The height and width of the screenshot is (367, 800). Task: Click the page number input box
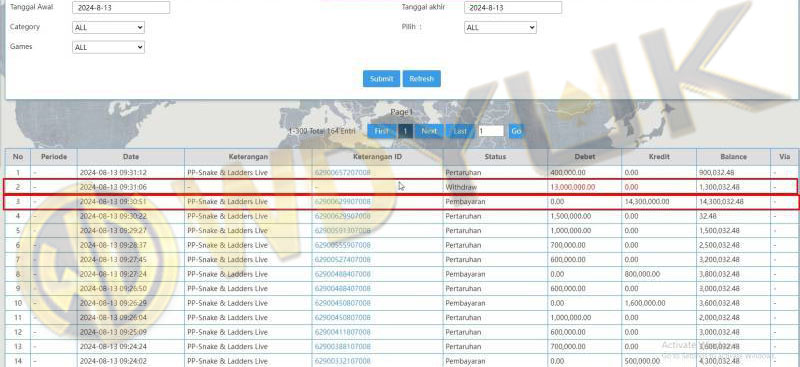point(491,131)
